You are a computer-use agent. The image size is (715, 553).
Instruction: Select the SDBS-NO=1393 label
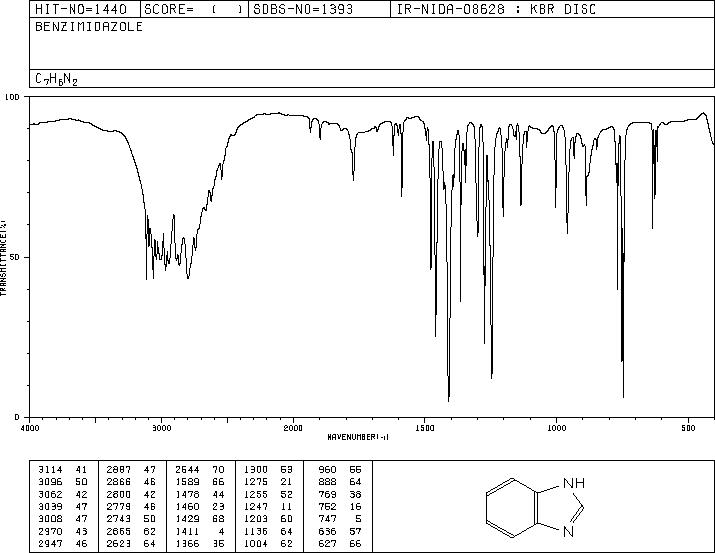click(303, 9)
